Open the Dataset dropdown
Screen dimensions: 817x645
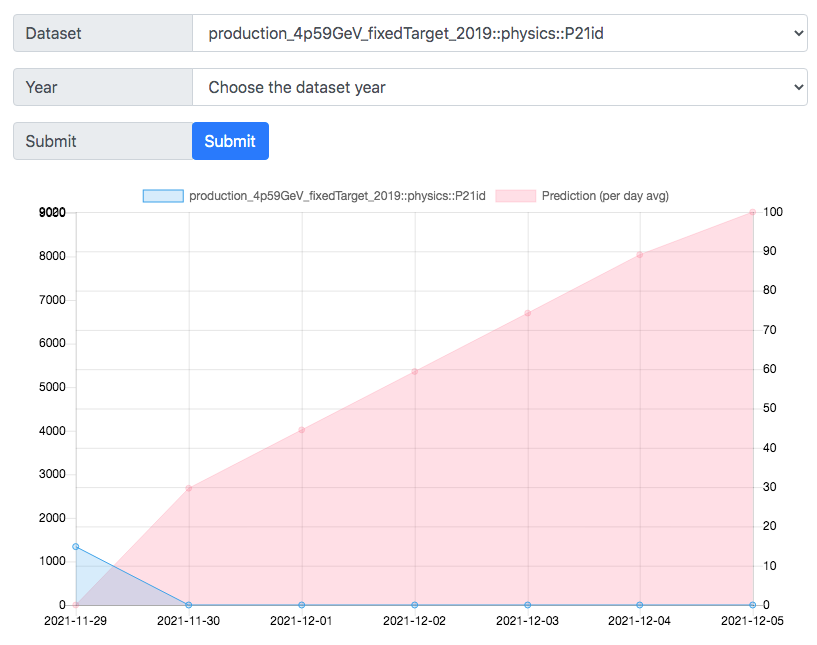pos(500,33)
